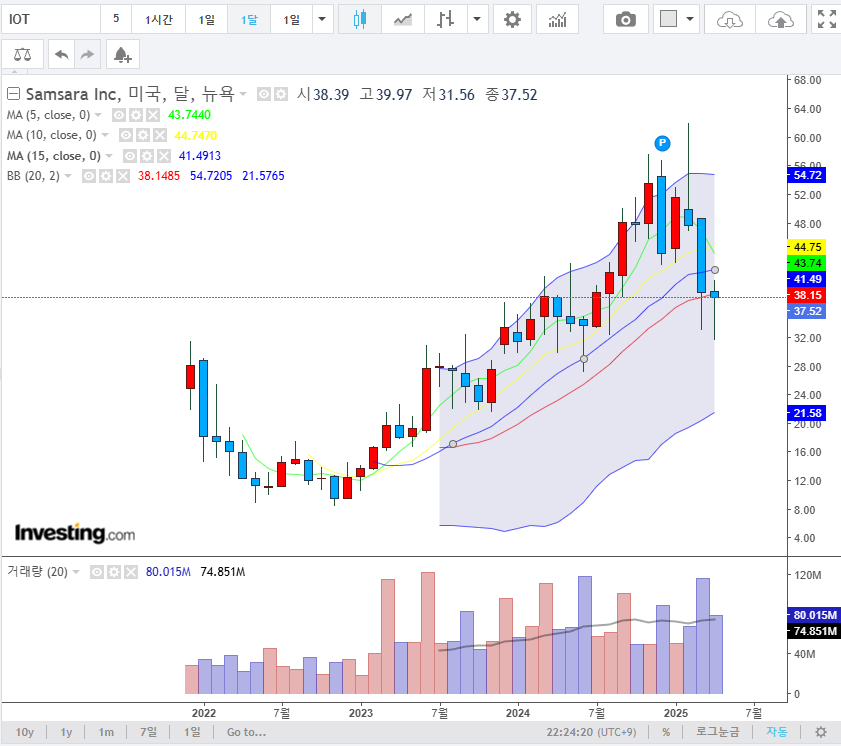Select the candlestick chart type icon

click(x=360, y=20)
